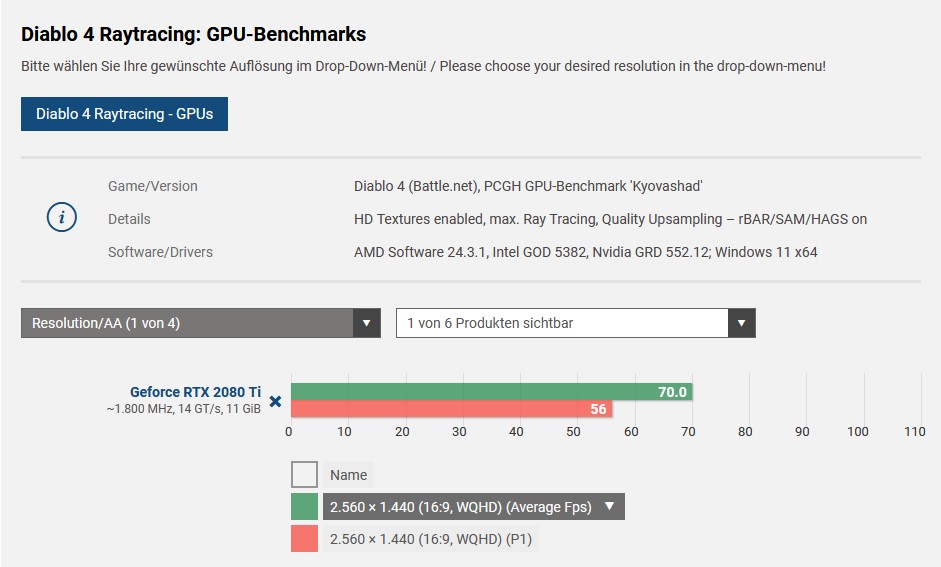Click the Software/Drivers info label
The image size is (941, 567).
coord(160,252)
